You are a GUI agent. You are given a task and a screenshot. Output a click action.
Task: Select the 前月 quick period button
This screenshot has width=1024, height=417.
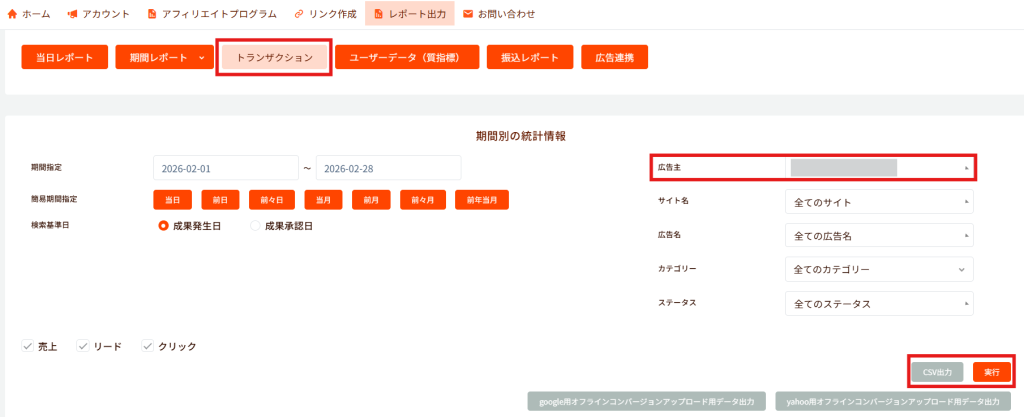371,201
